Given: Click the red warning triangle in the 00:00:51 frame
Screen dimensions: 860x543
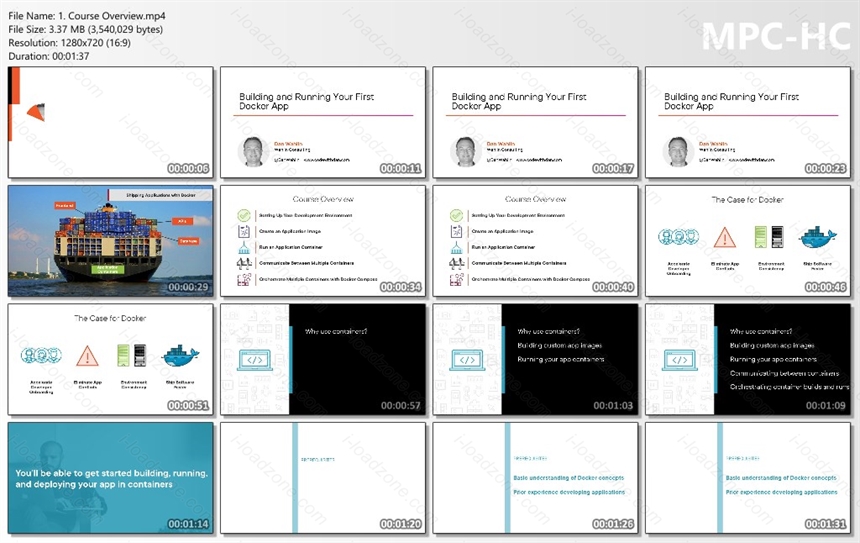Looking at the screenshot, I should [x=87, y=356].
